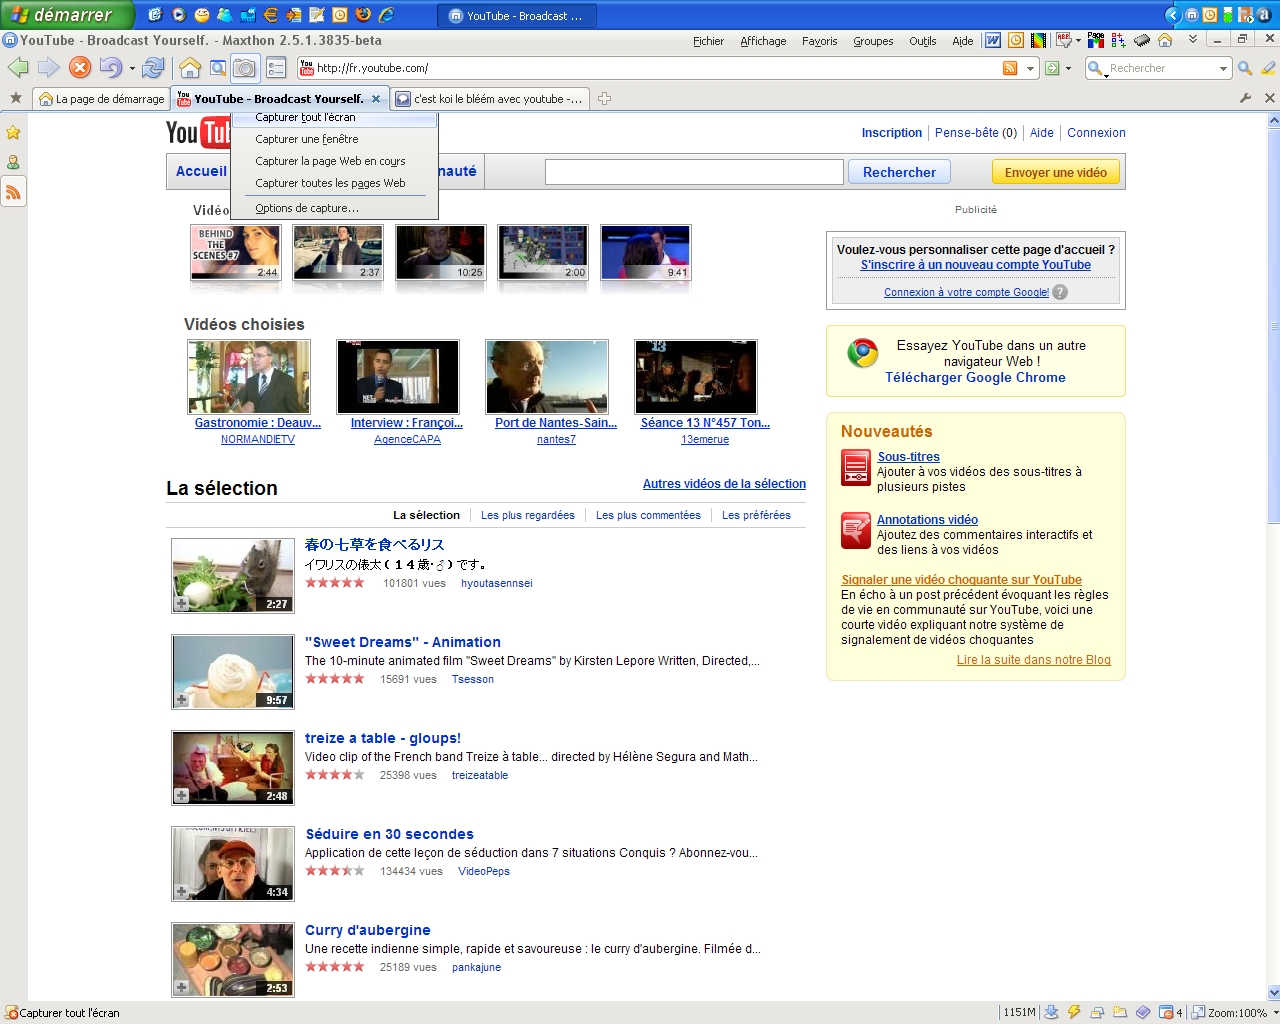This screenshot has width=1280, height=1024.
Task: Open the Go button dropdown arrow
Action: click(1068, 69)
